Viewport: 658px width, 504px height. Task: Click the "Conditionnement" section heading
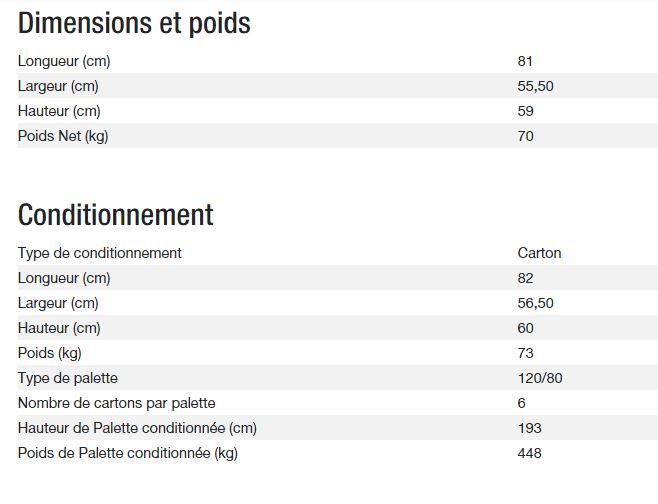116,215
